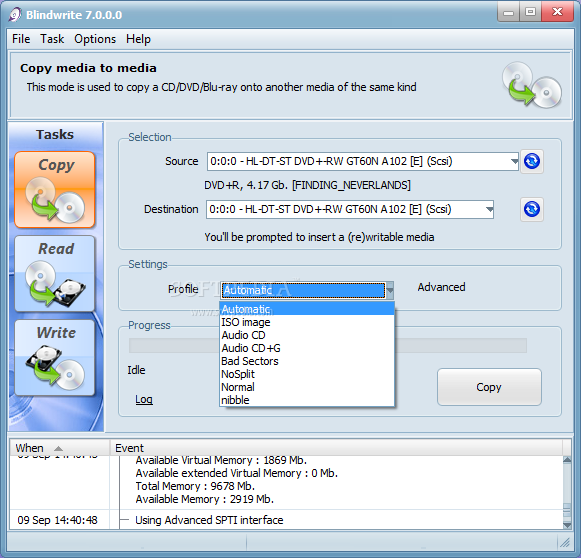Image resolution: width=581 pixels, height=558 pixels.
Task: Minimize the Blindwrite window
Action: pos(508,13)
